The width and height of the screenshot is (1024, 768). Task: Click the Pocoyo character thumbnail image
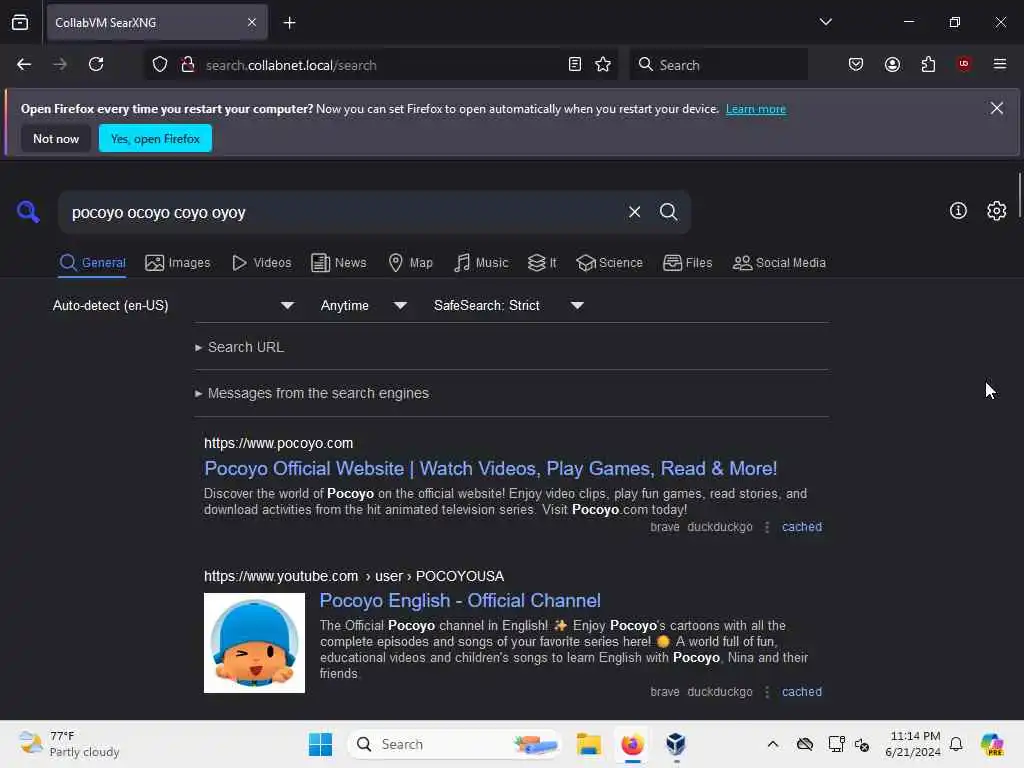(x=254, y=643)
